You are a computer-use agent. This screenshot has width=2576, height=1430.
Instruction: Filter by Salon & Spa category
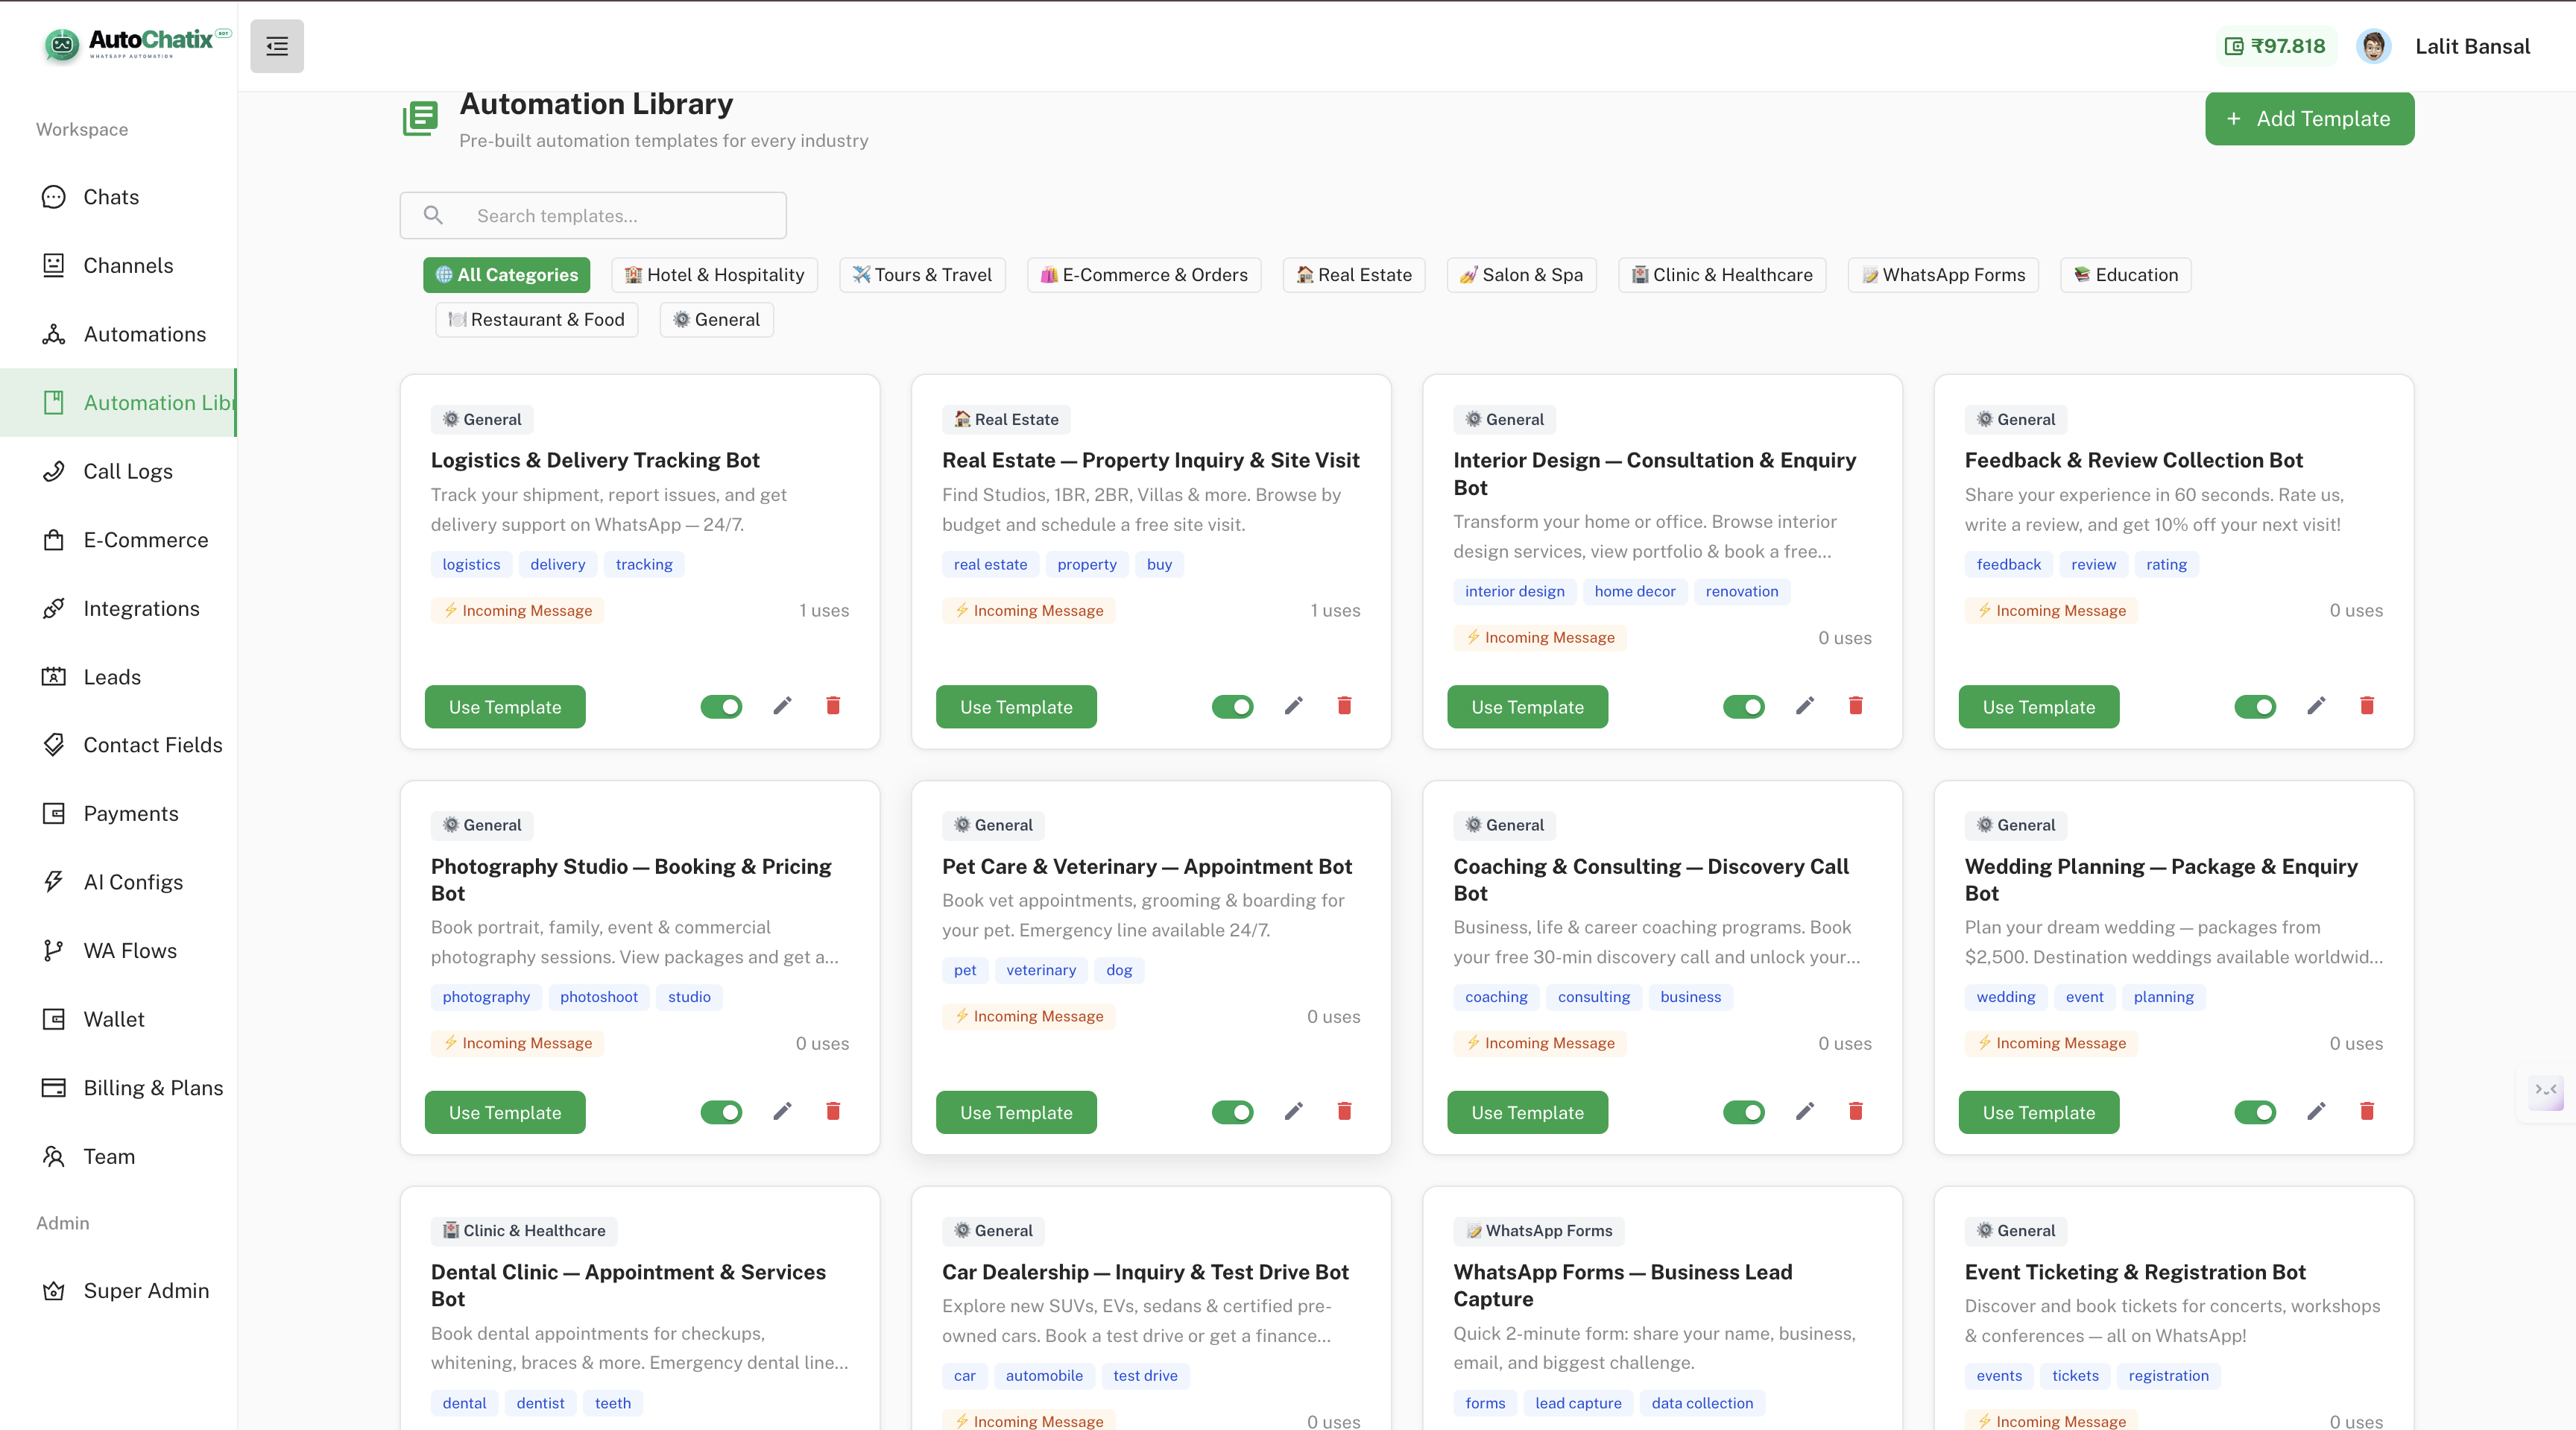[1521, 275]
